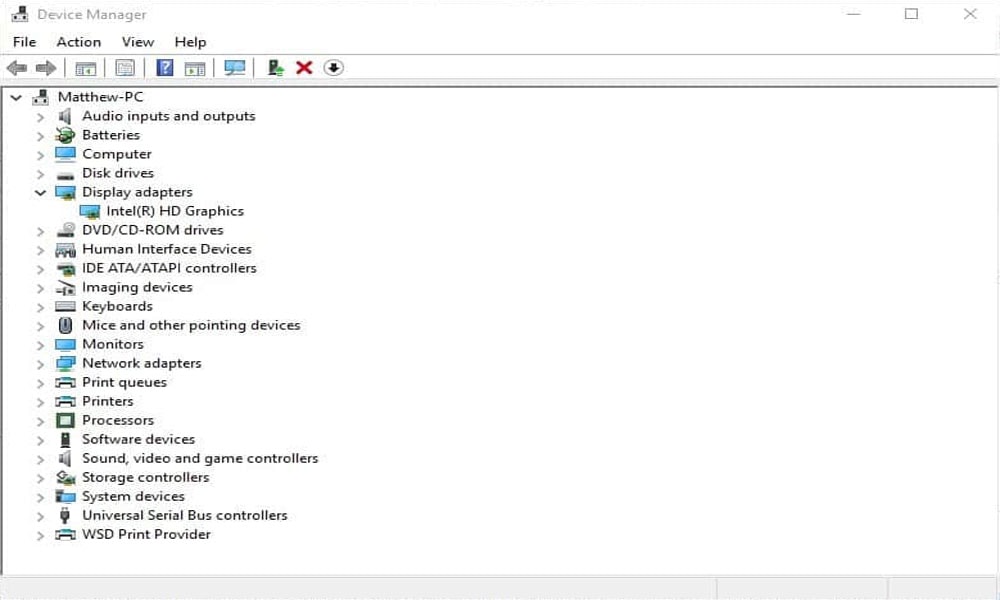Click the Device Manager title bar icon
Screen dimensions: 1000x600
[20, 14]
